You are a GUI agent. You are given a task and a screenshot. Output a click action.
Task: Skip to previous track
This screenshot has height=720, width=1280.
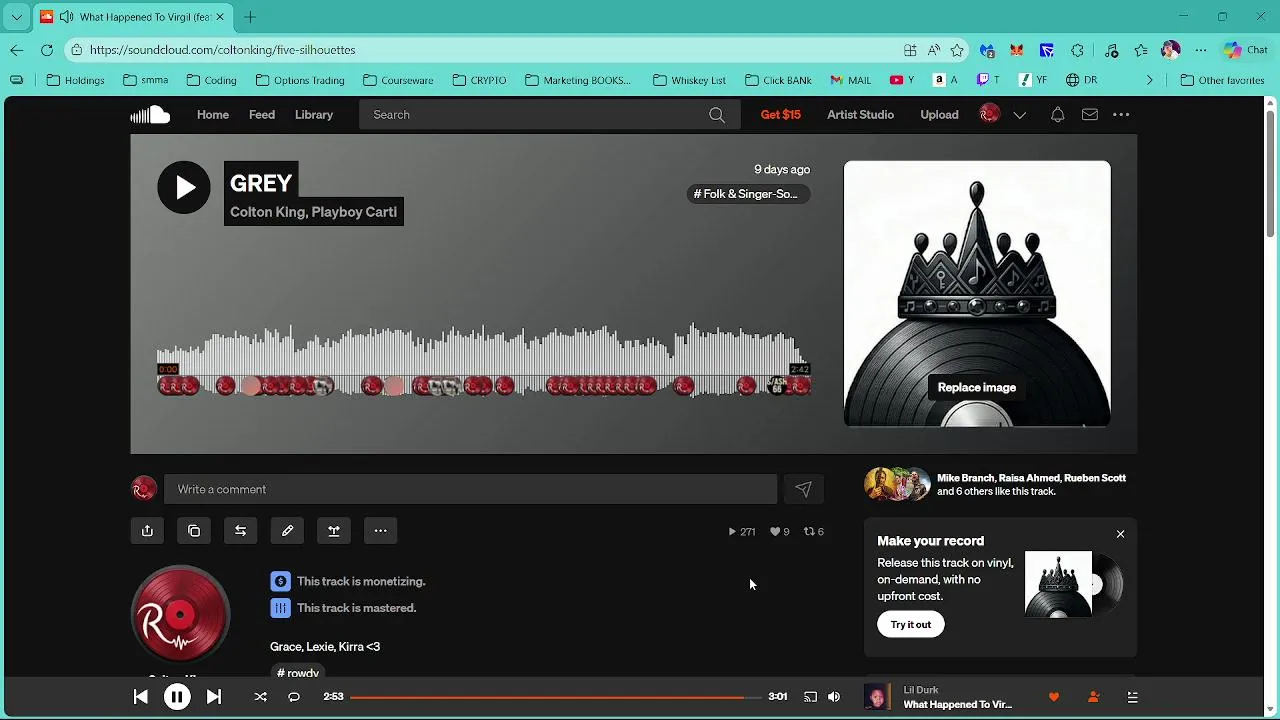[141, 697]
